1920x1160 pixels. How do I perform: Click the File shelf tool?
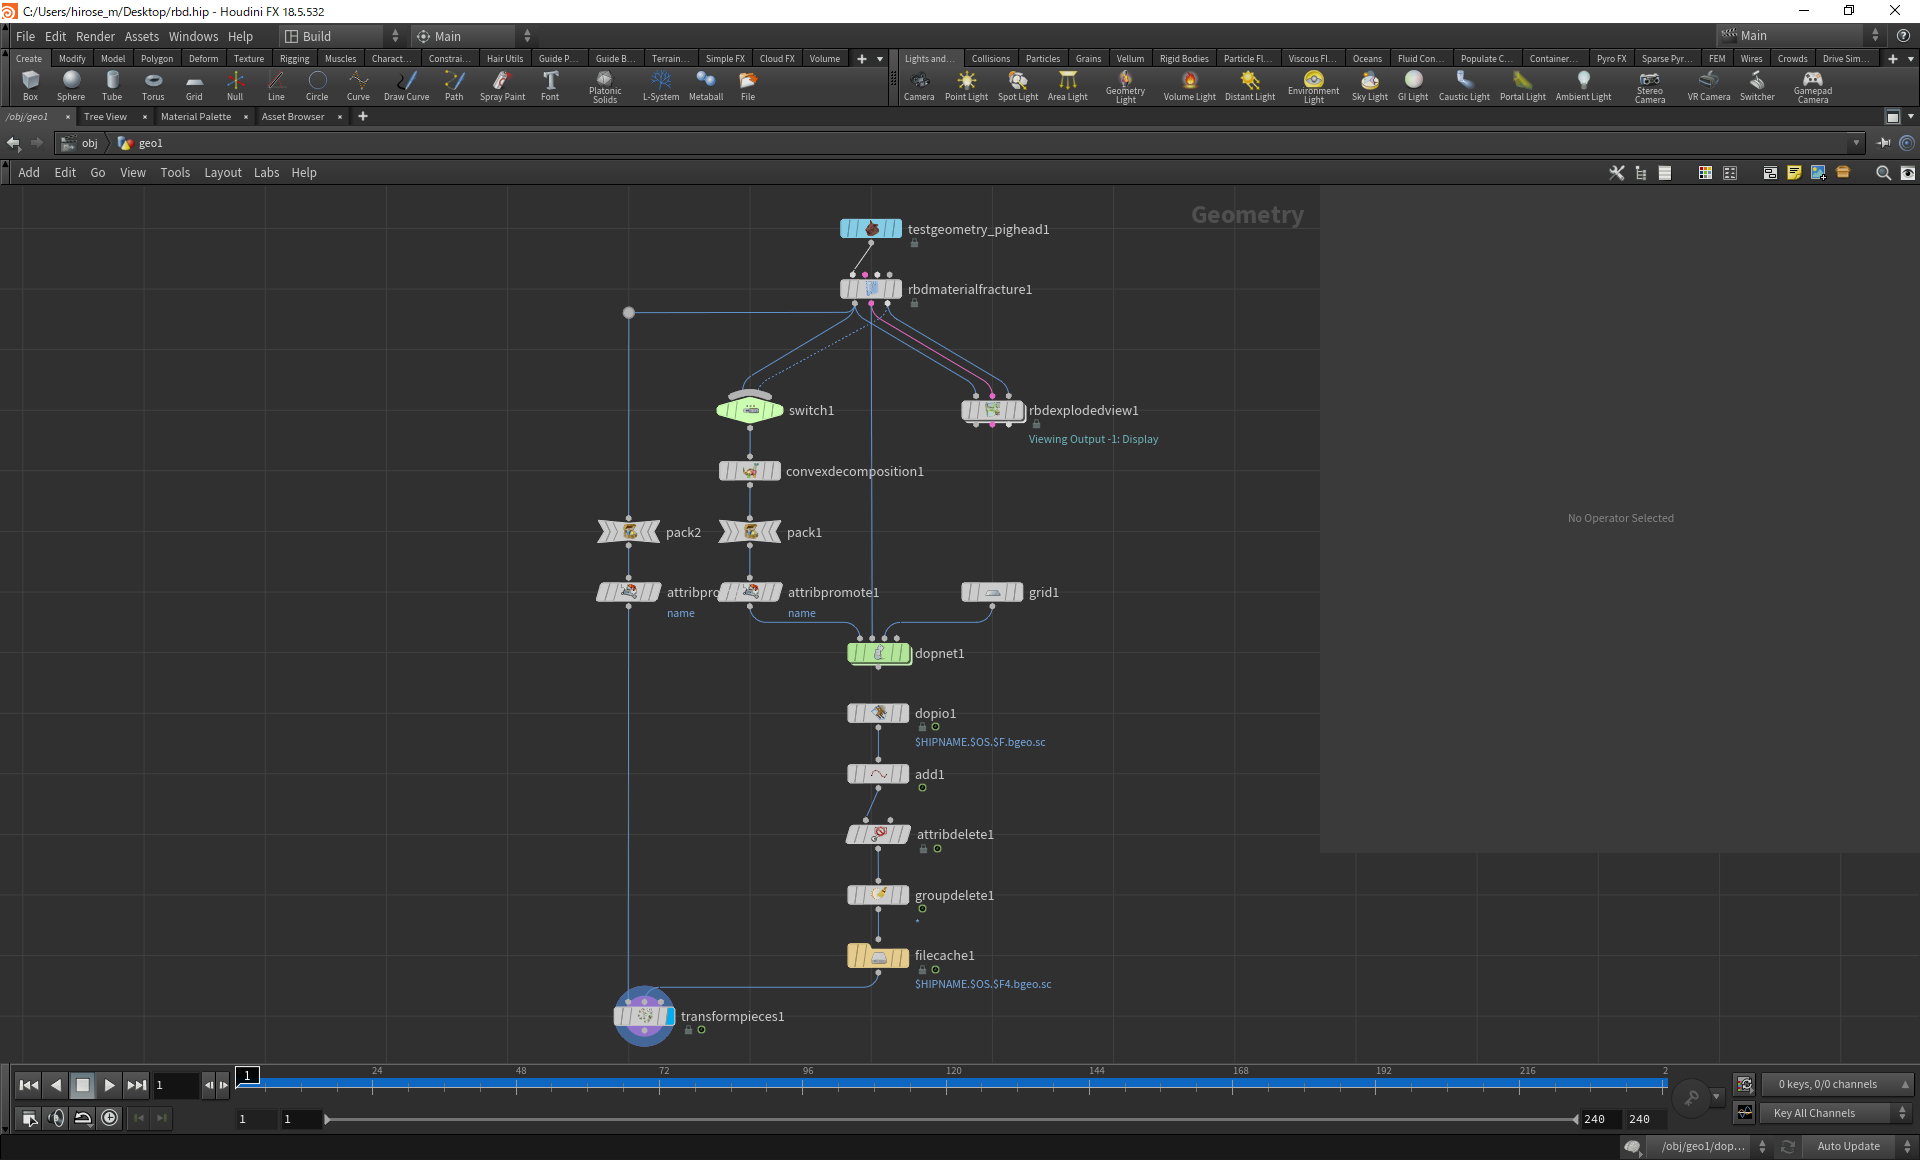point(748,86)
